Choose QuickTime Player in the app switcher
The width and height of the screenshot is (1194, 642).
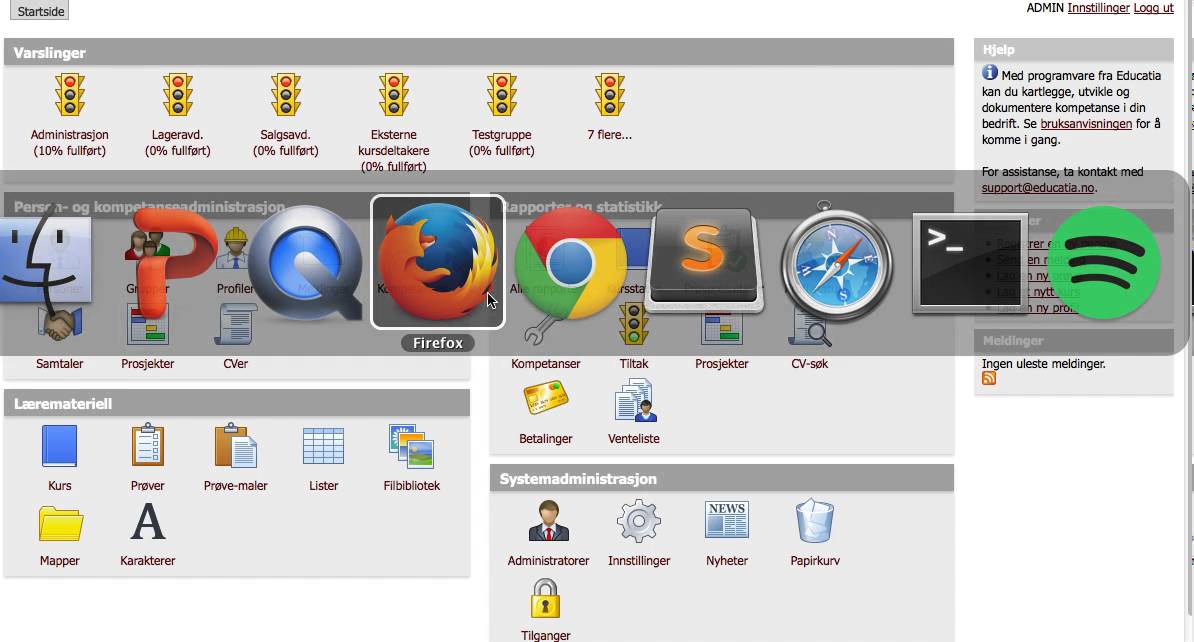pos(305,263)
